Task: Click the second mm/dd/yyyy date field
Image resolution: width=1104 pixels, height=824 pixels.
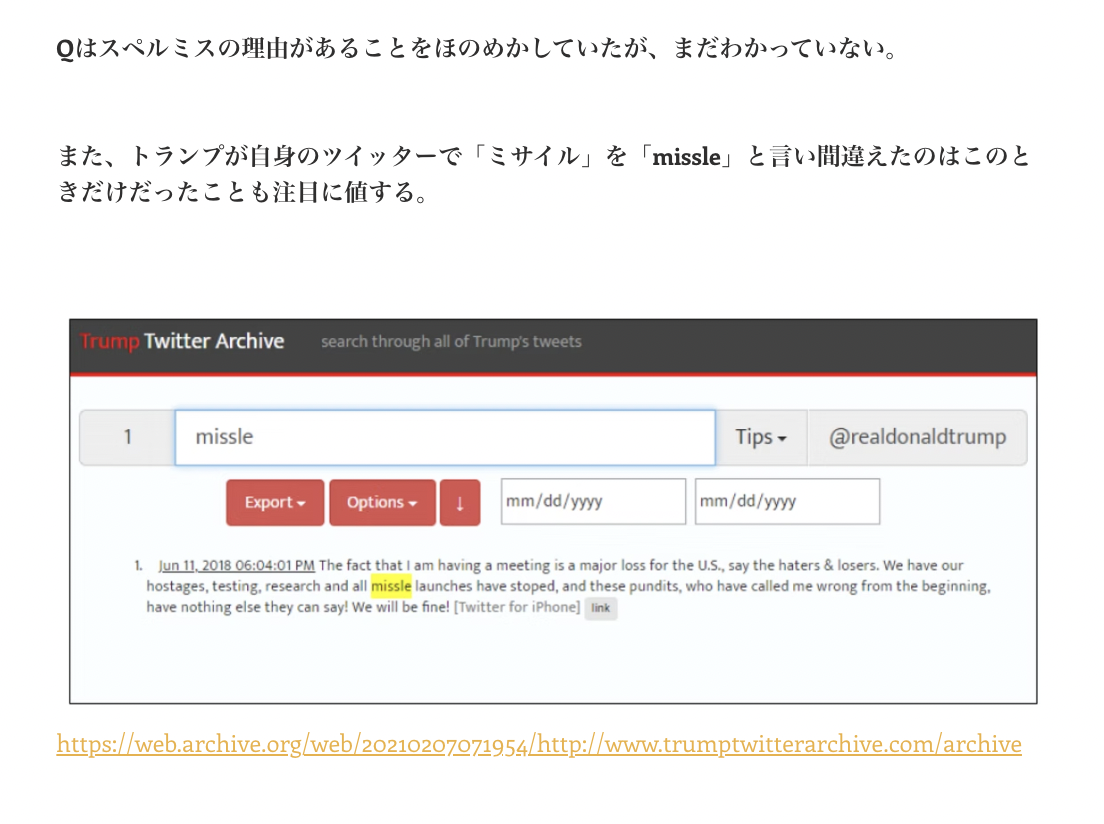Action: pos(787,501)
